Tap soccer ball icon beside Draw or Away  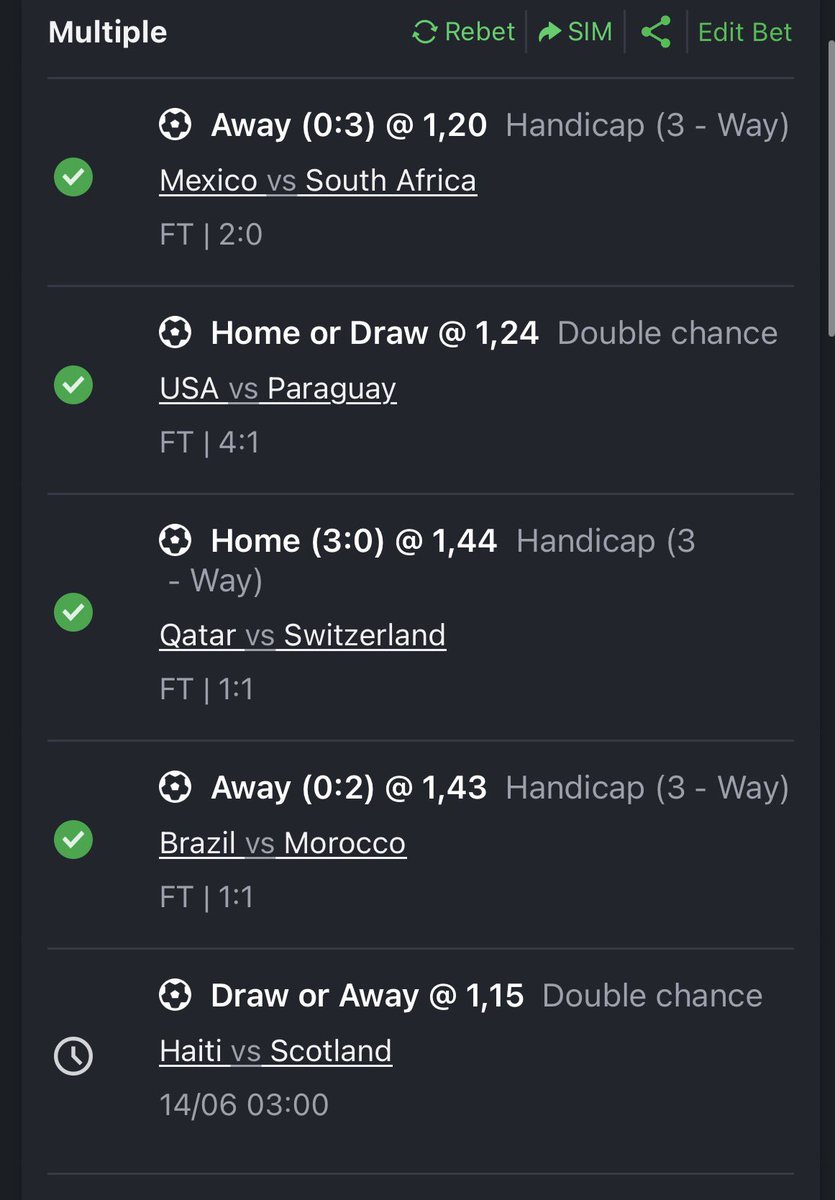(x=175, y=996)
